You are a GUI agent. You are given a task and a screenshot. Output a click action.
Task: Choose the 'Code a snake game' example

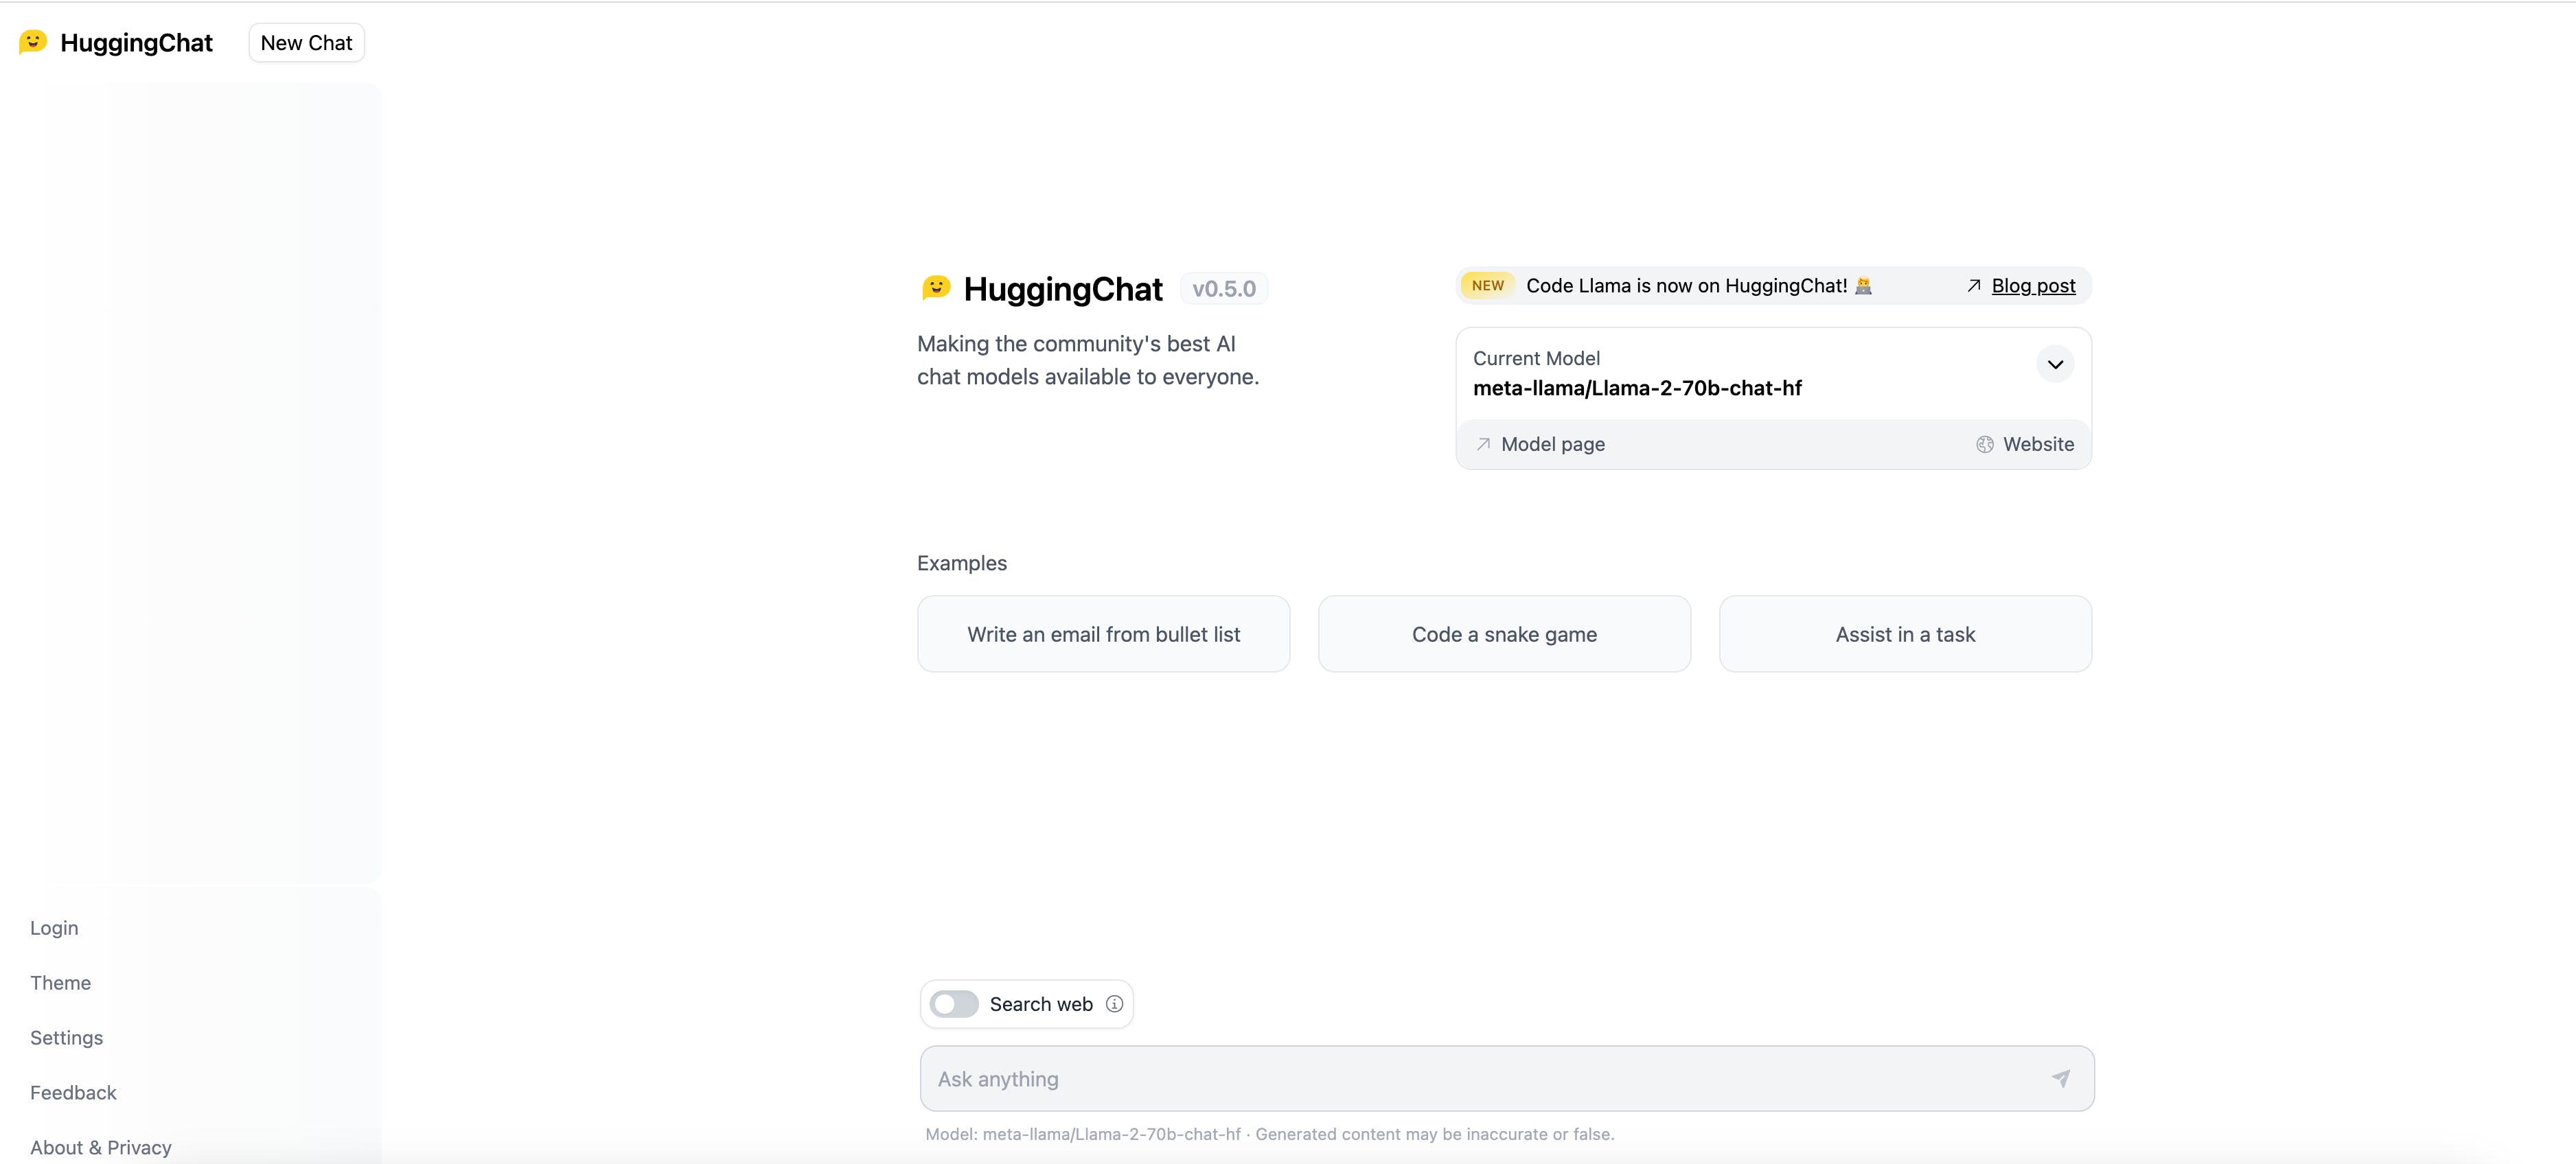click(x=1504, y=635)
